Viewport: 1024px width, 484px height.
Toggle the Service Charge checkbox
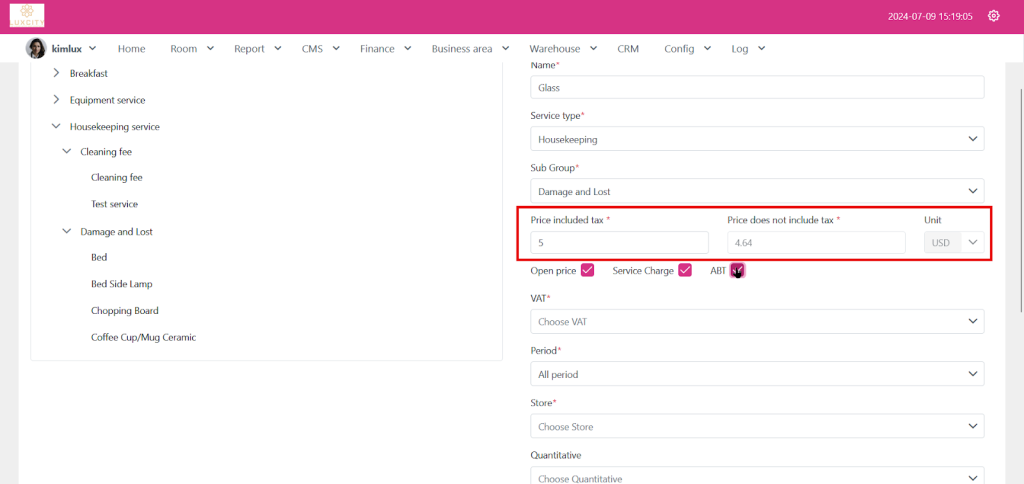(685, 270)
